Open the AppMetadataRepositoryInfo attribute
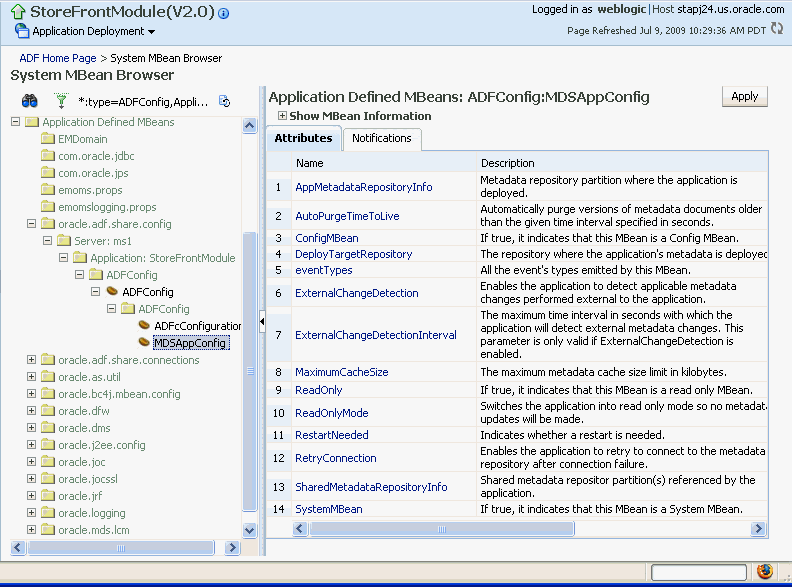Viewport: 792px width, 587px height. pyautogui.click(x=364, y=187)
